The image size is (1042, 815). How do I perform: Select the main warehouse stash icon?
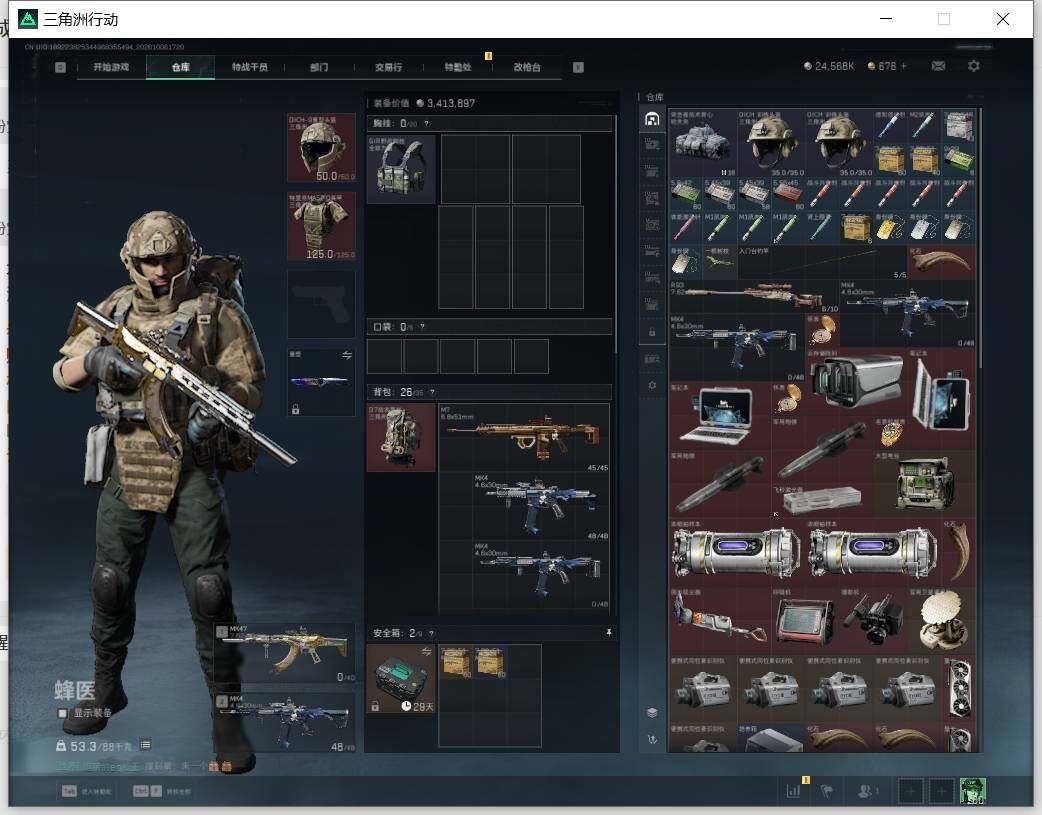pyautogui.click(x=652, y=119)
